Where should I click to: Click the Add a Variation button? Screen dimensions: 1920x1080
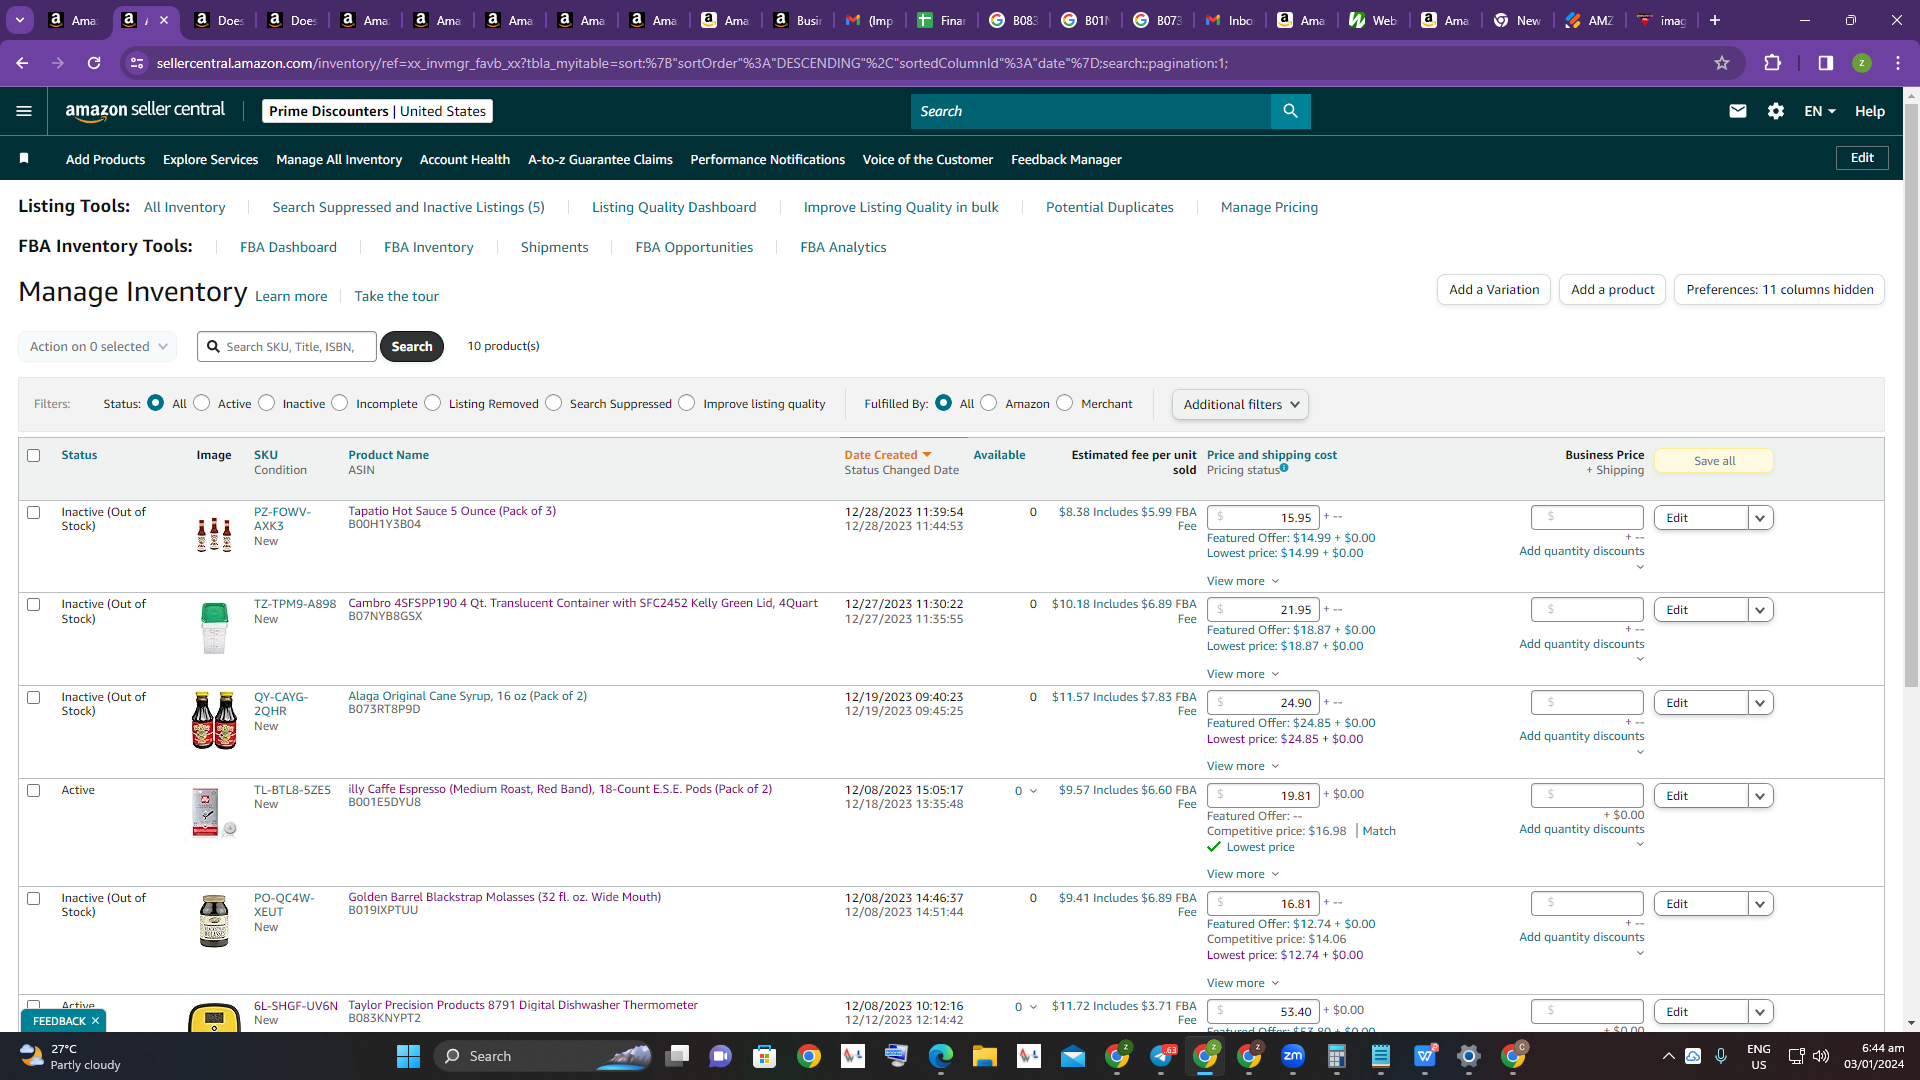pyautogui.click(x=1494, y=290)
